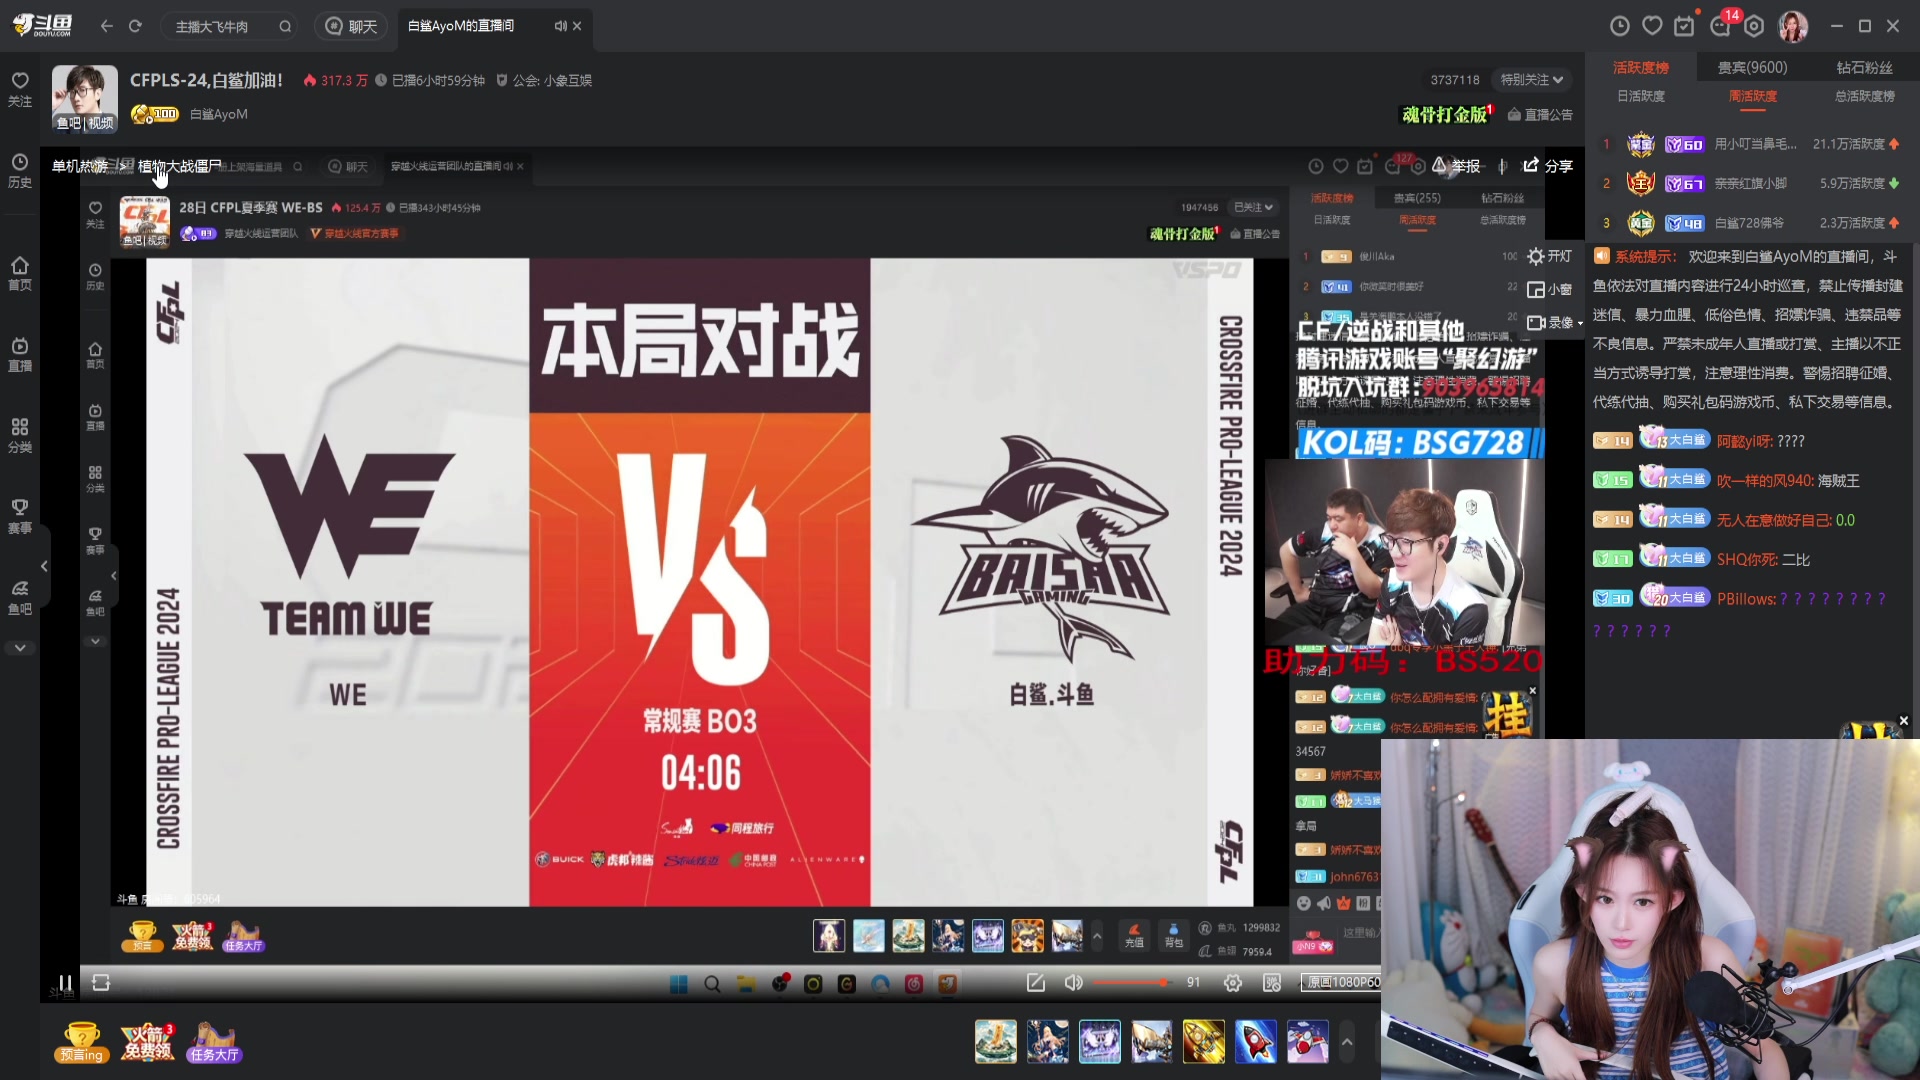Click the search magnifier icon in top bar
The height and width of the screenshot is (1080, 1920).
tap(285, 27)
